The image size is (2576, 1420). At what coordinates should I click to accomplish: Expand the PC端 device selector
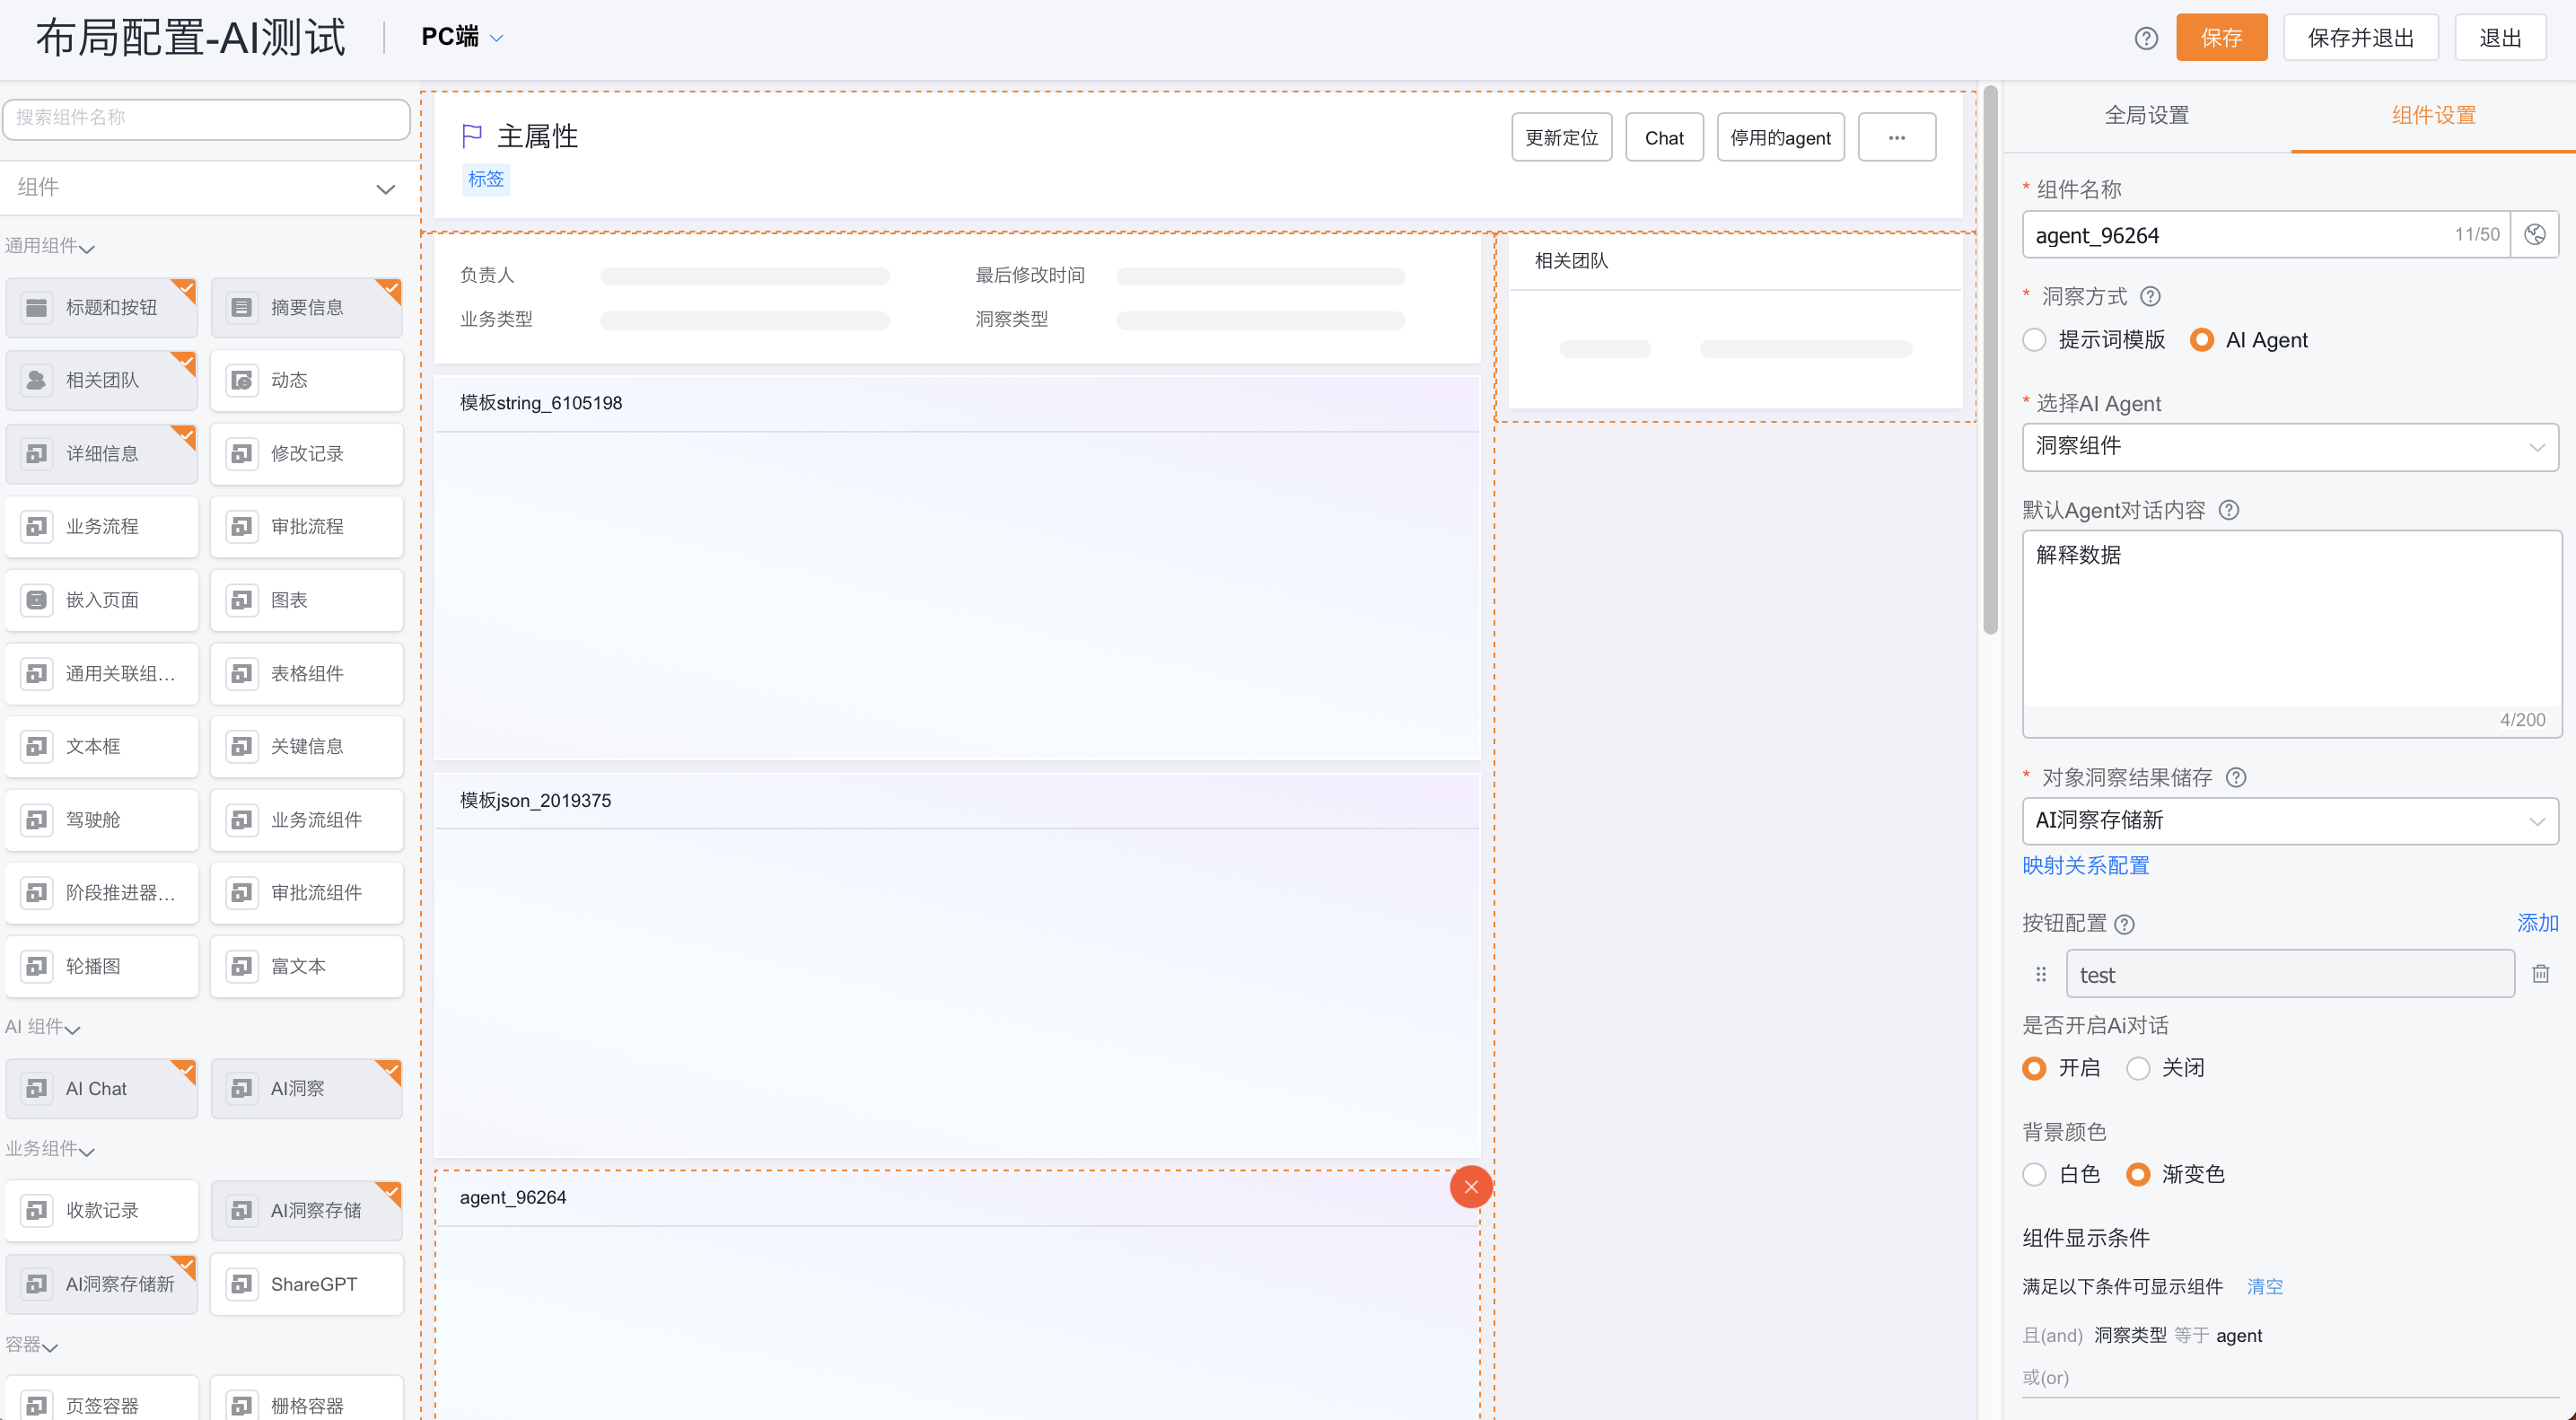[x=462, y=37]
